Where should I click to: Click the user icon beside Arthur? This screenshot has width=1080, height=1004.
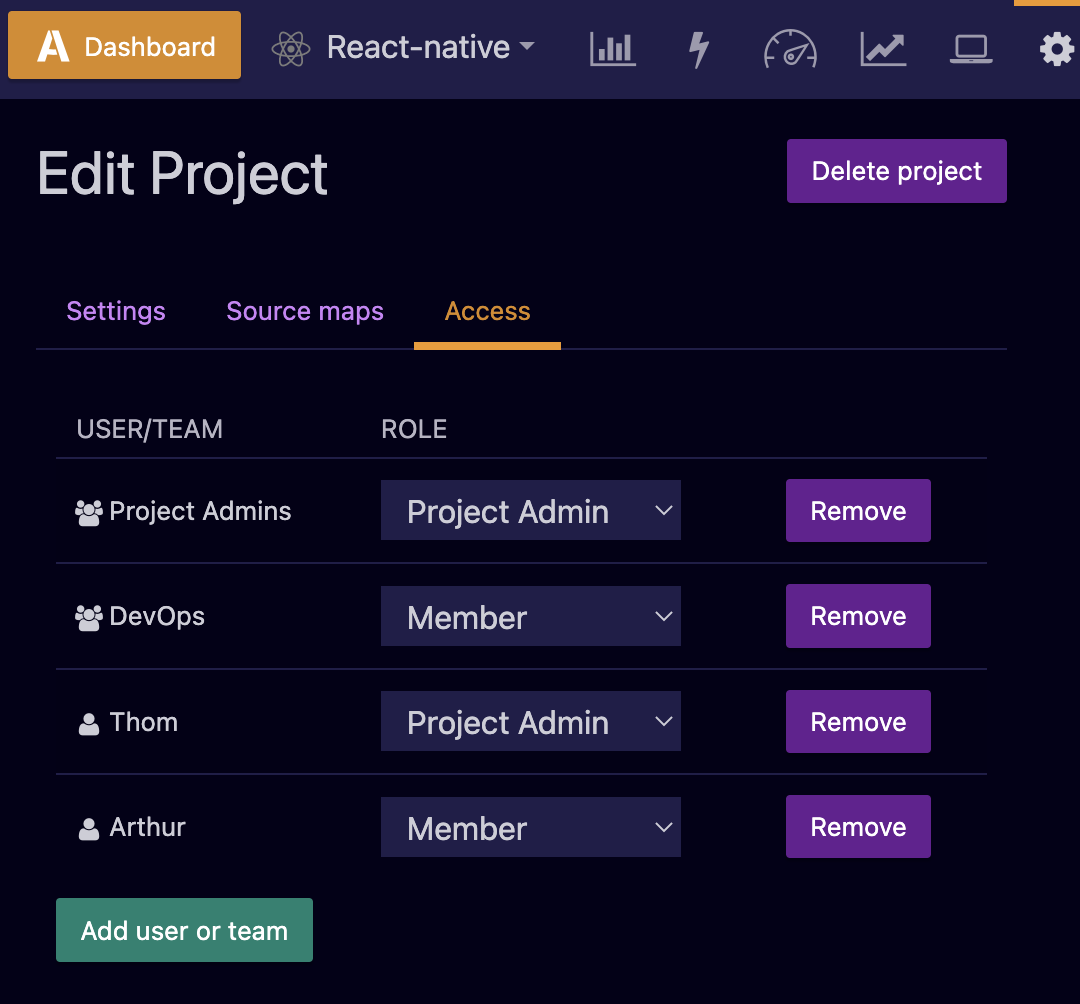89,829
